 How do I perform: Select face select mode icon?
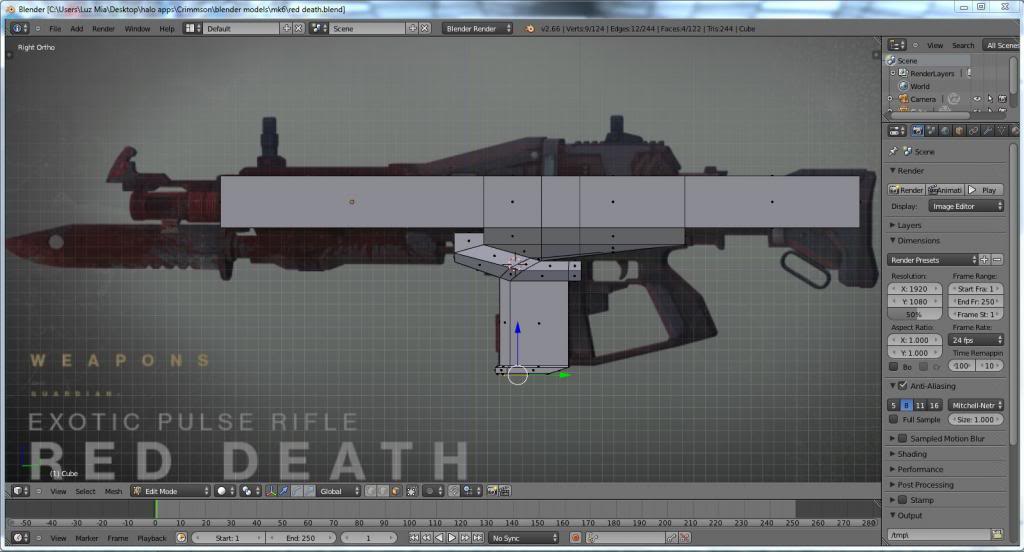click(x=396, y=491)
